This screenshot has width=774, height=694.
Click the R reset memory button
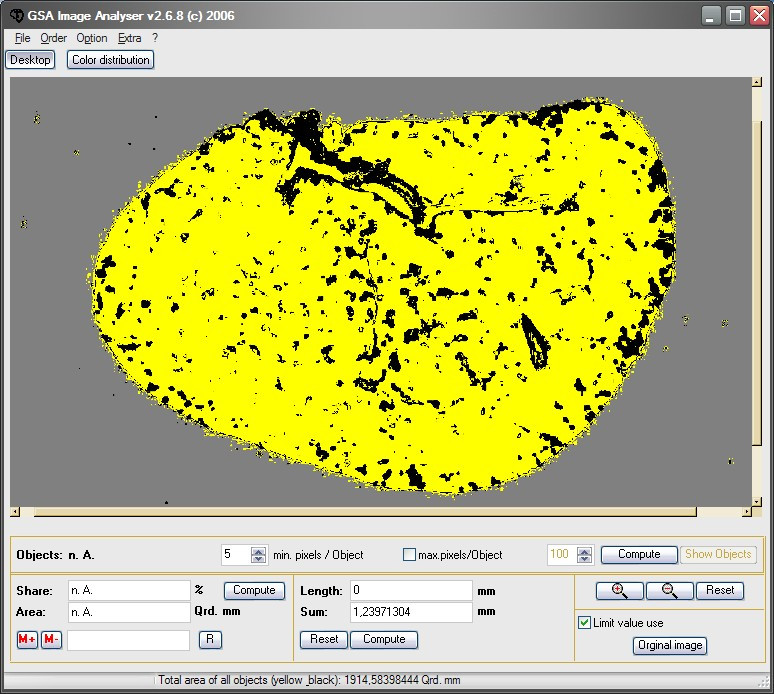[x=210, y=639]
